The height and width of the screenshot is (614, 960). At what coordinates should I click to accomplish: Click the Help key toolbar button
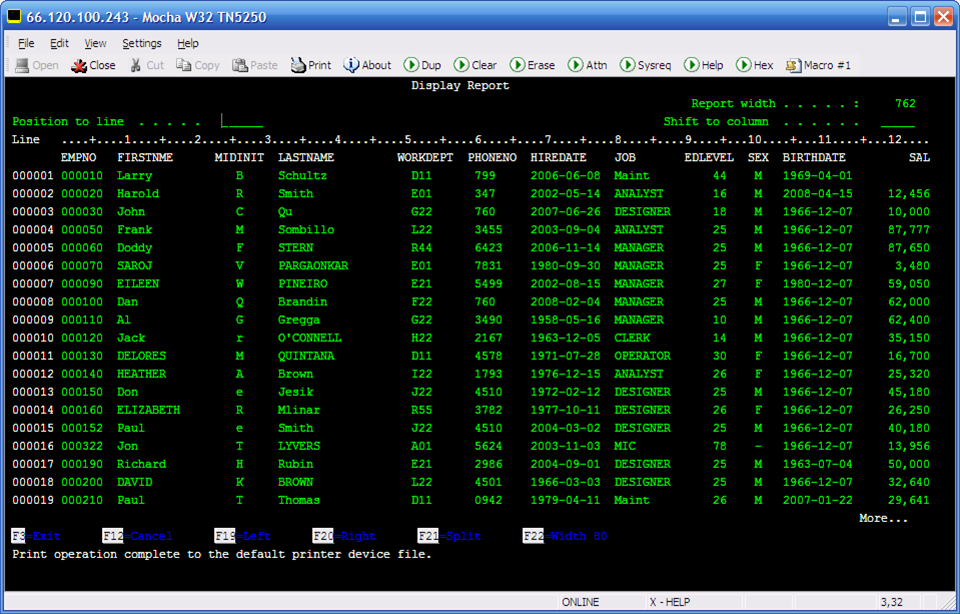[703, 65]
